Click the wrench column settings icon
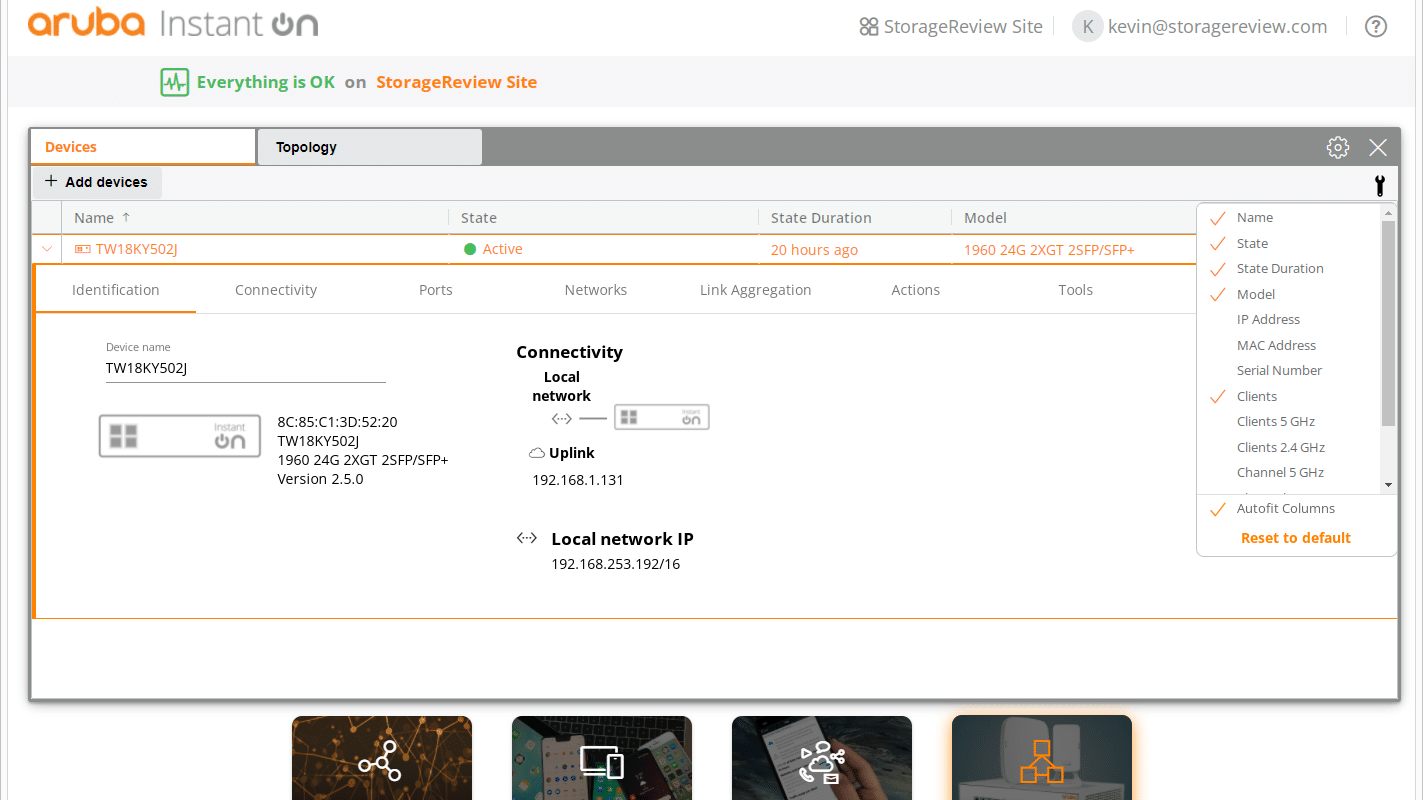Image resolution: width=1423 pixels, height=800 pixels. [1380, 184]
